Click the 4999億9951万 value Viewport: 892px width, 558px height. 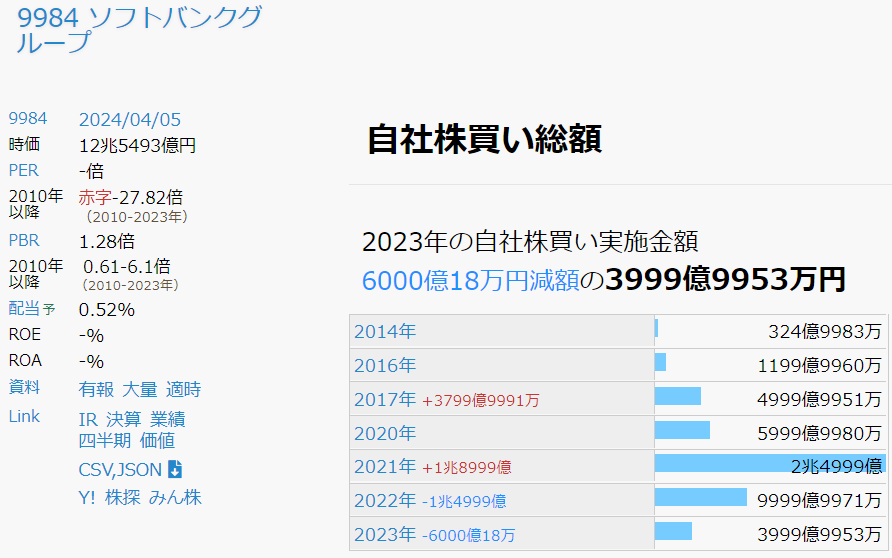point(819,399)
